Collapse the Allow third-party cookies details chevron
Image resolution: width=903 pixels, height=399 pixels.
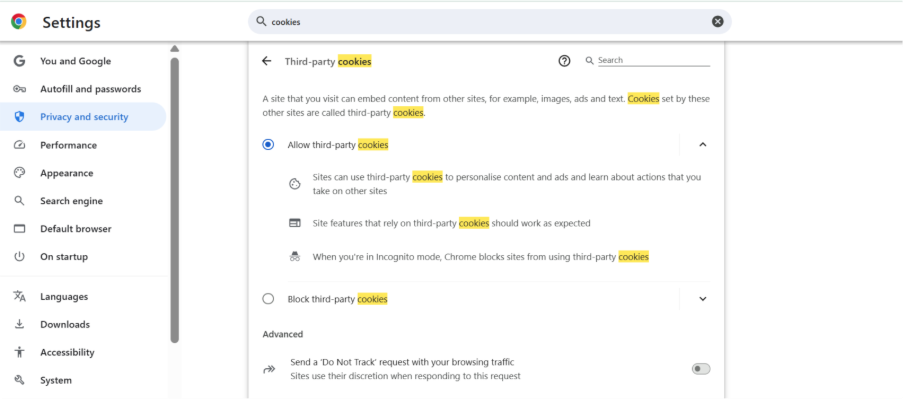click(702, 145)
